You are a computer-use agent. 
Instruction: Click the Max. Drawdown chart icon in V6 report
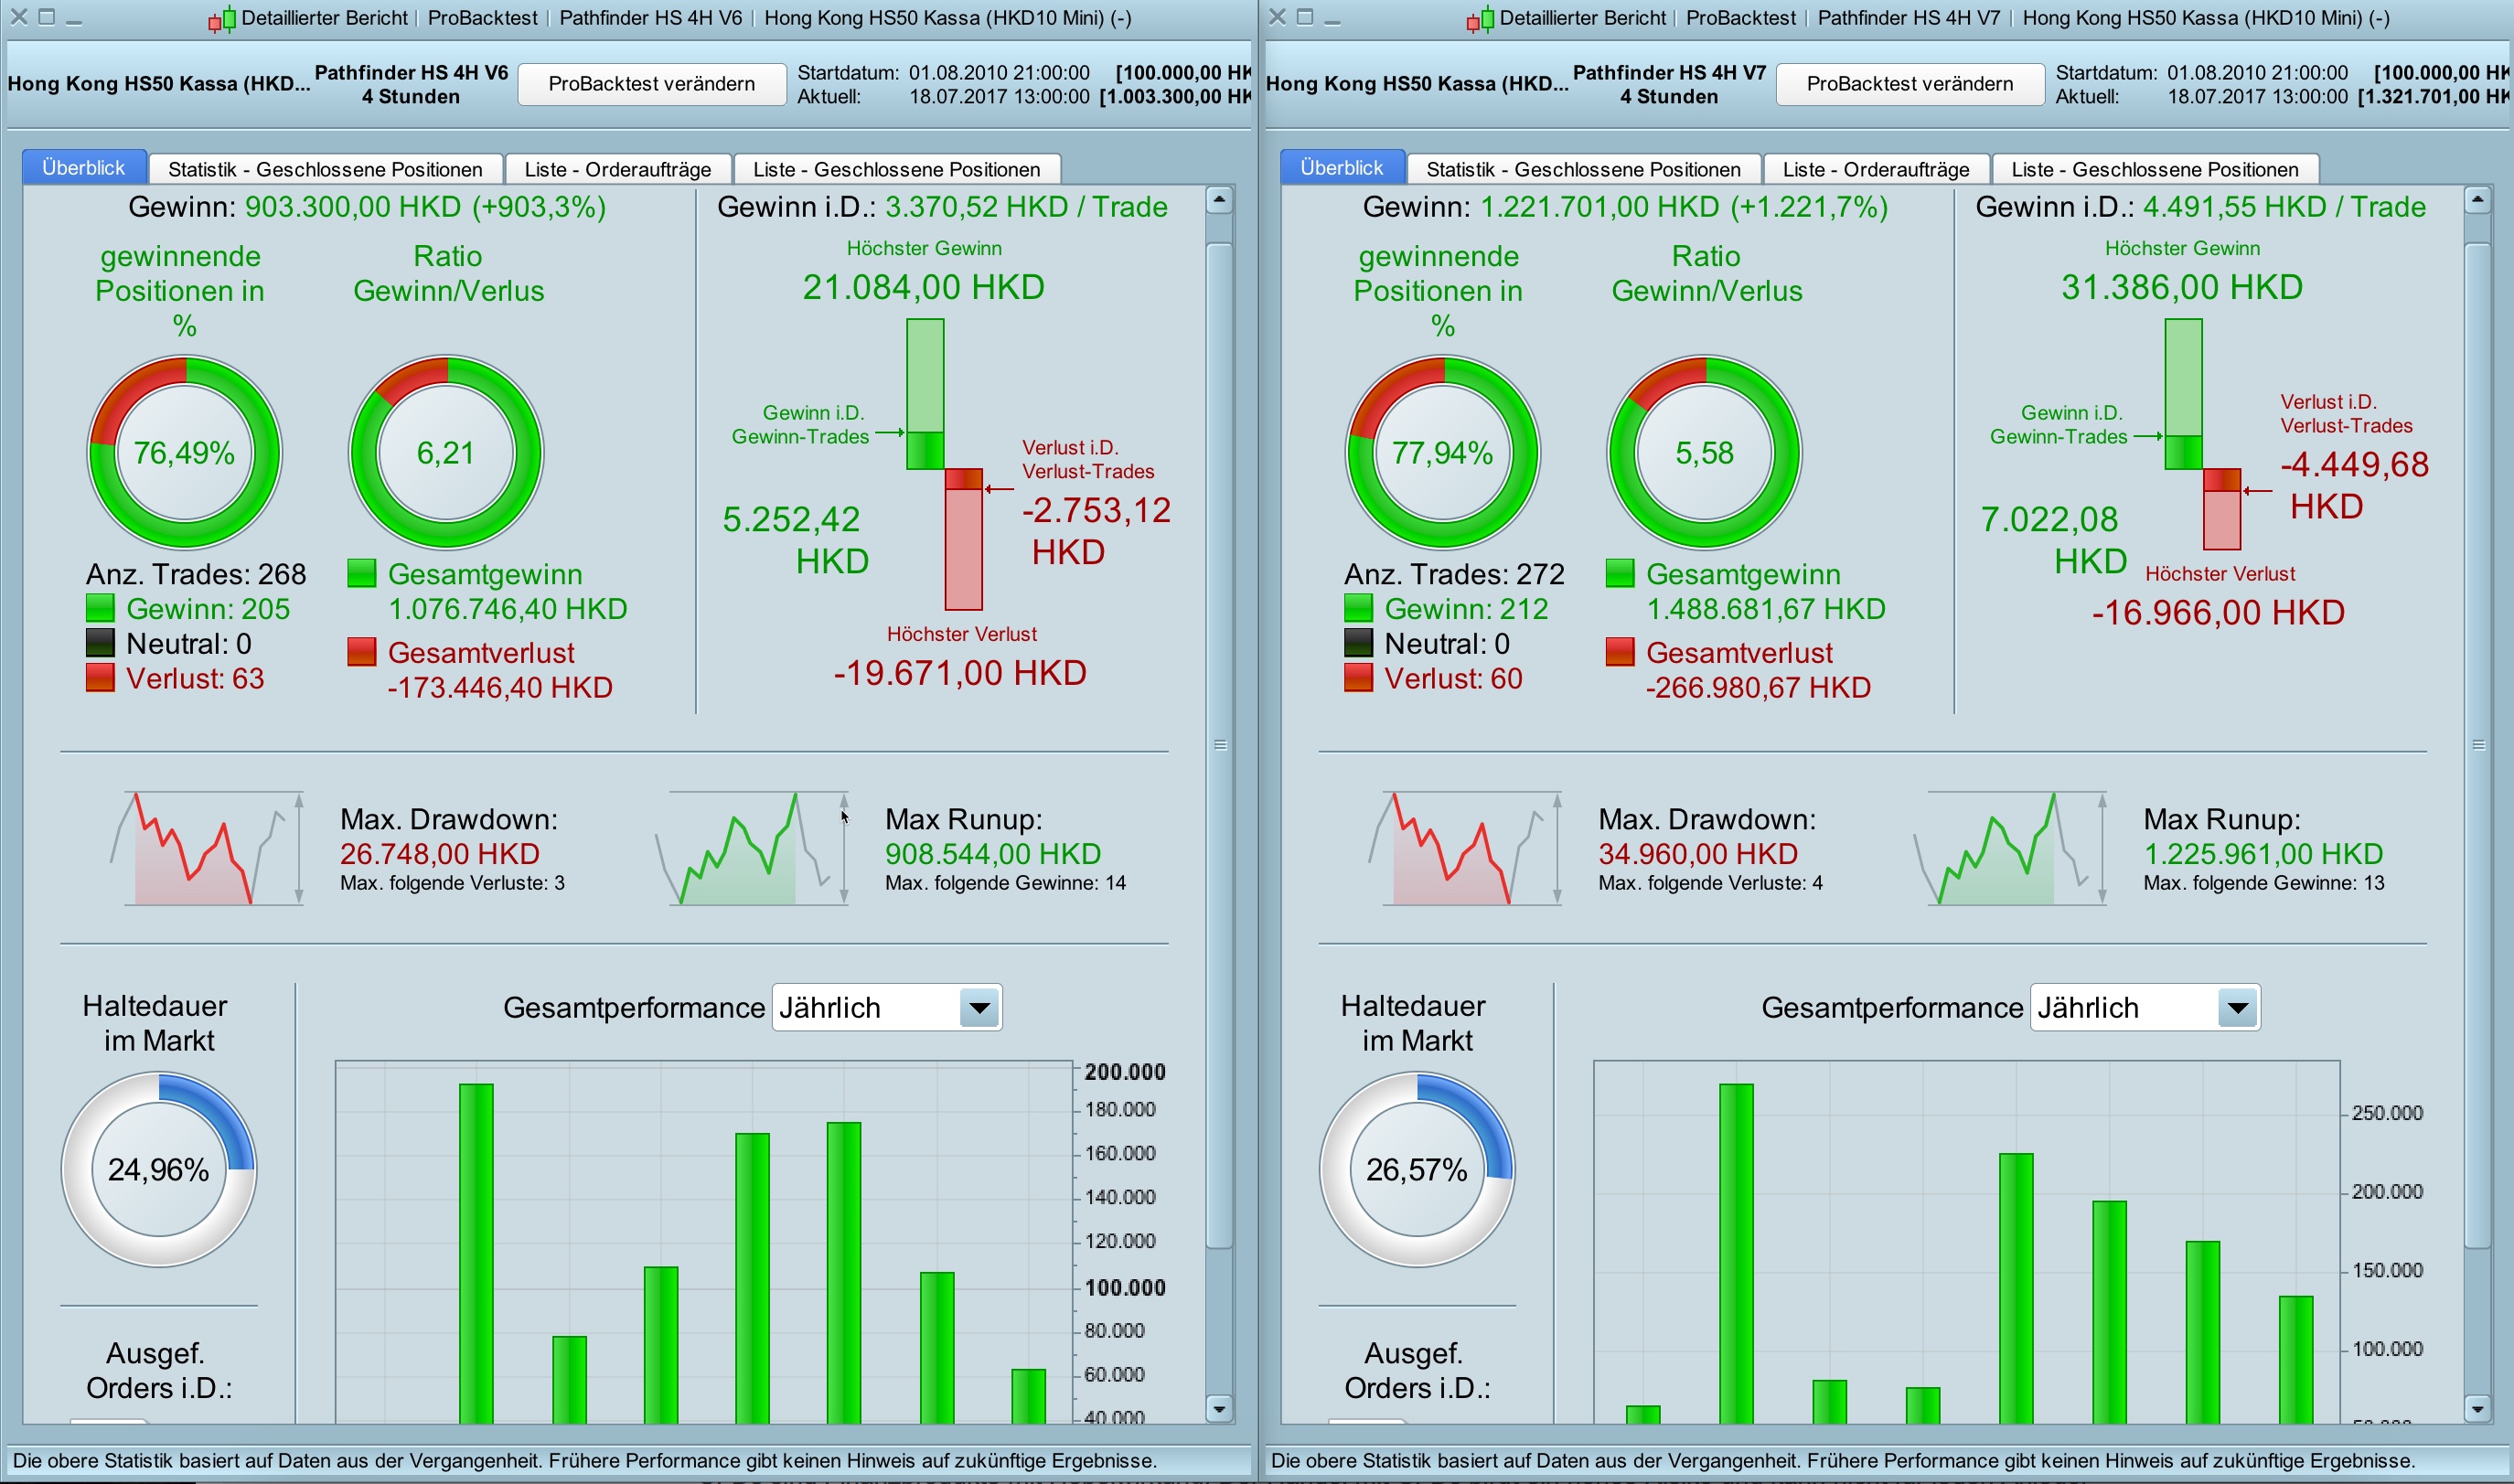point(205,848)
